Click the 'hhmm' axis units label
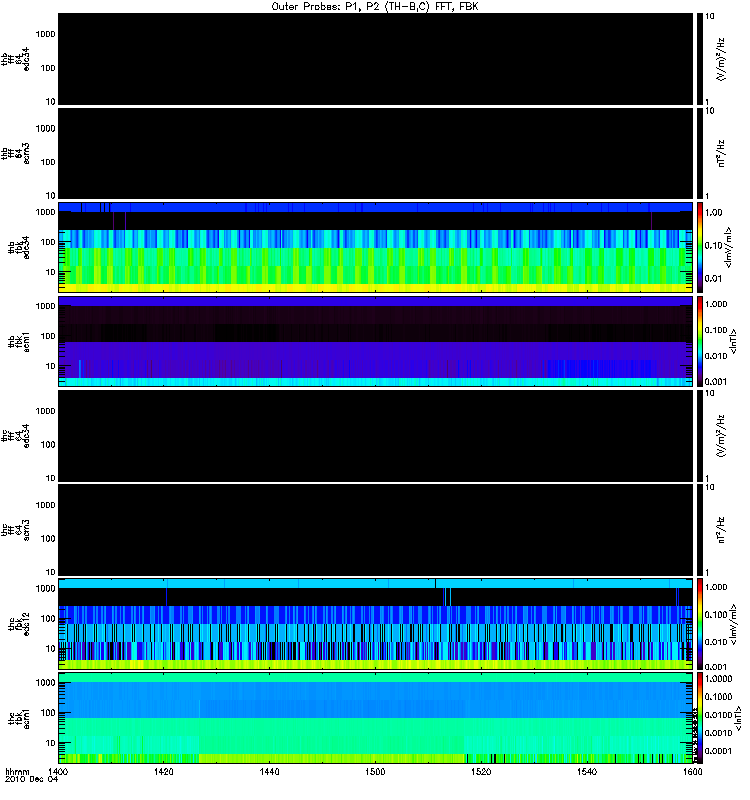 [x=17, y=771]
